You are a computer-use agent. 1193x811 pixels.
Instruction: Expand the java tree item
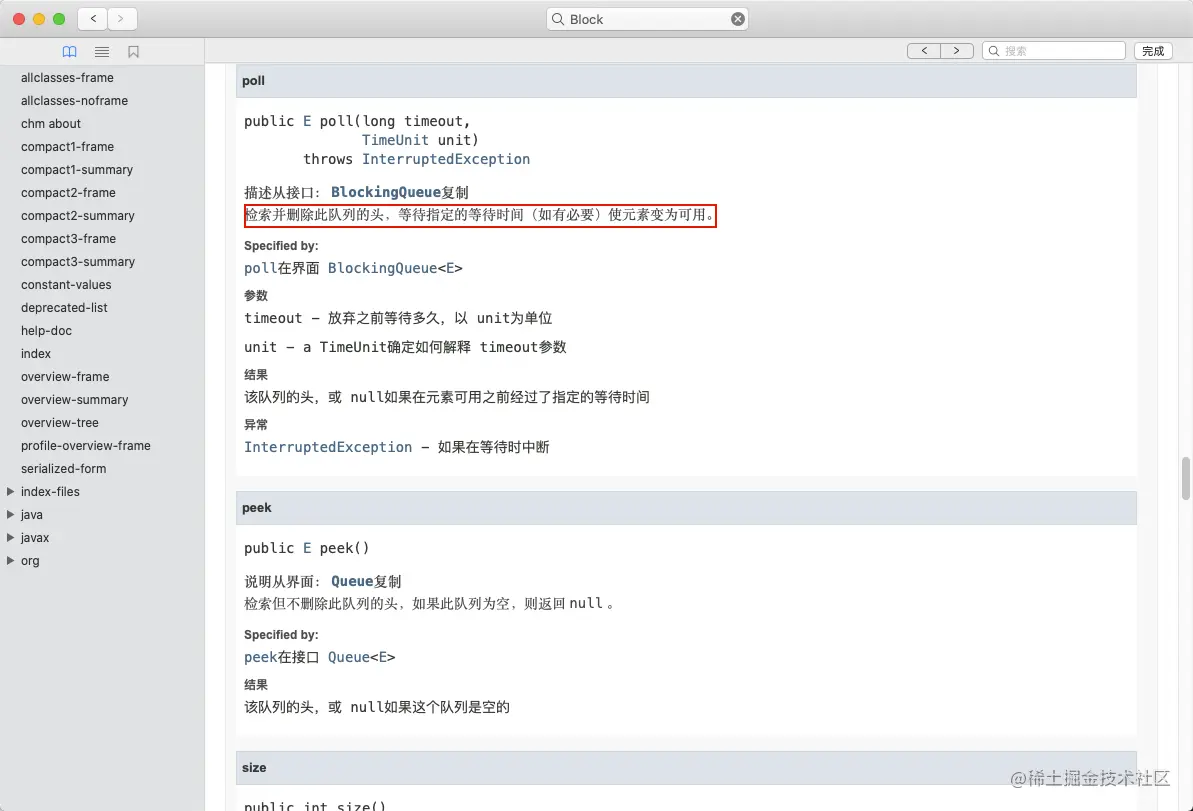tap(12, 514)
